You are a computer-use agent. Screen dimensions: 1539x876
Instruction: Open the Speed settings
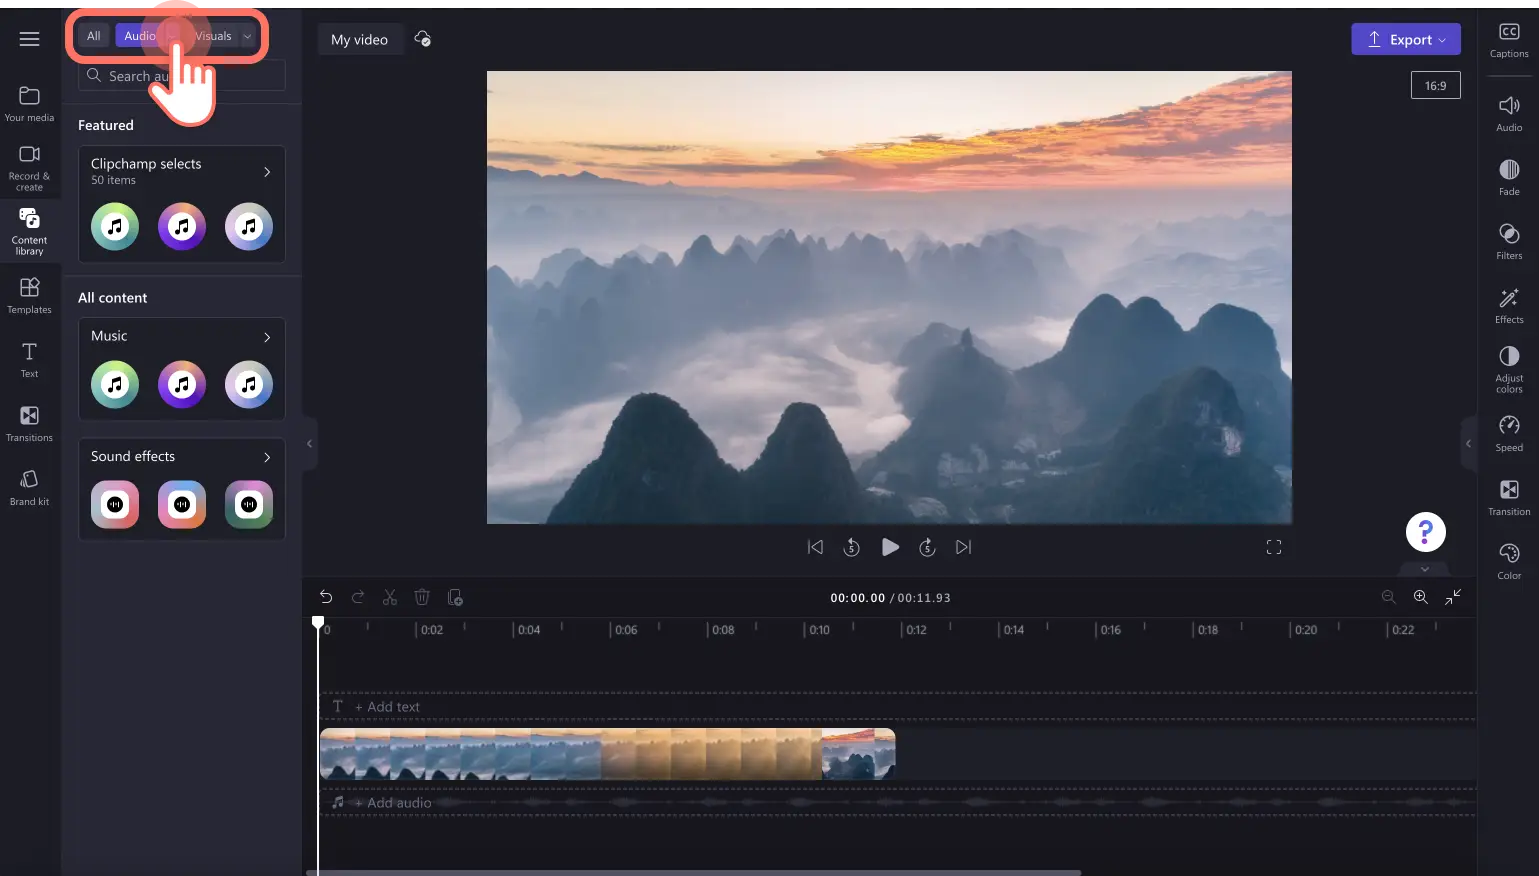pos(1509,432)
